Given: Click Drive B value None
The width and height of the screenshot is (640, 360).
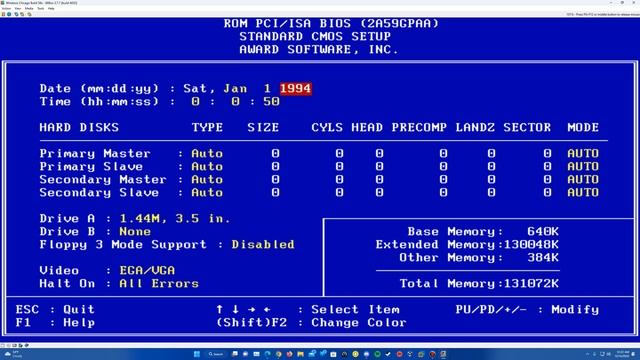Looking at the screenshot, I should coord(135,232).
